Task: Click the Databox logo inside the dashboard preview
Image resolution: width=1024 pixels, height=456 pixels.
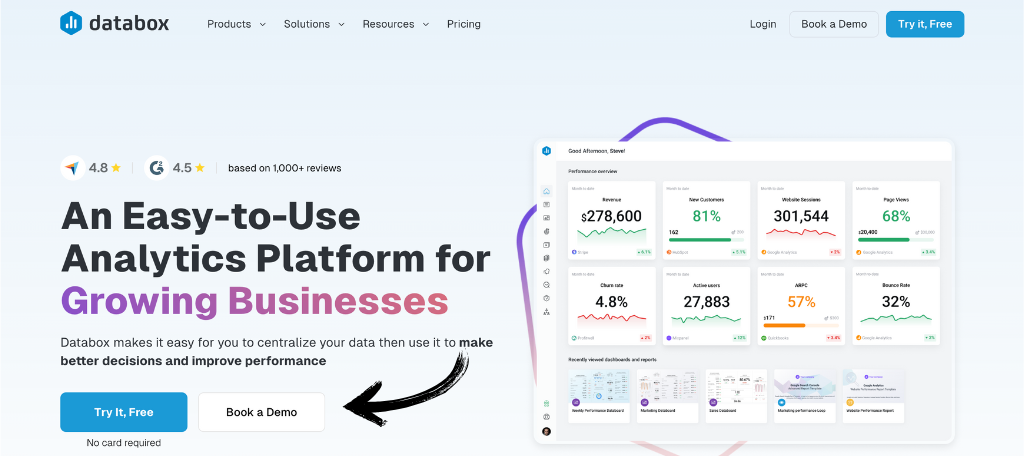Action: (547, 151)
